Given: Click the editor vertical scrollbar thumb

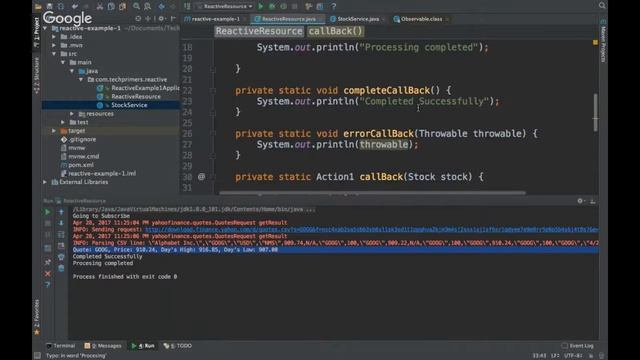Looking at the screenshot, I should coord(596,112).
